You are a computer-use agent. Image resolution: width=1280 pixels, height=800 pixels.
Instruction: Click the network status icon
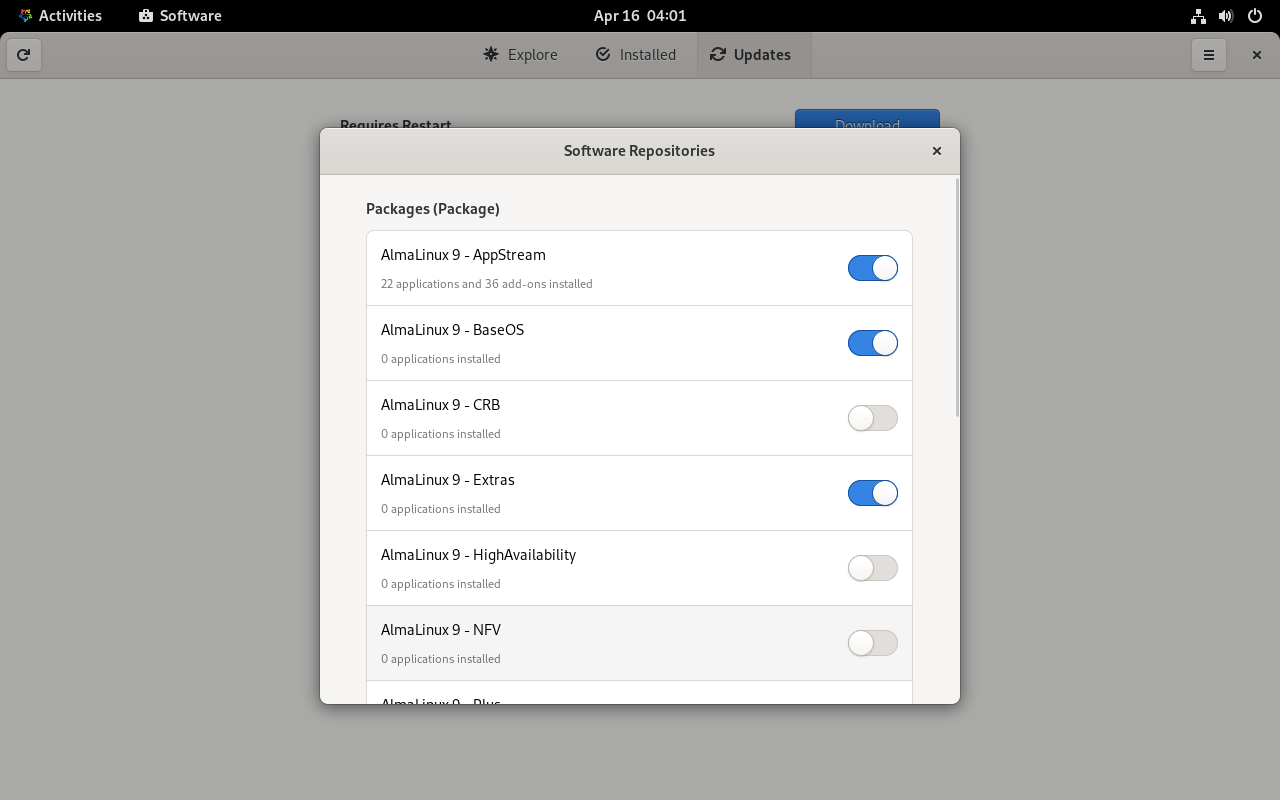1198,16
